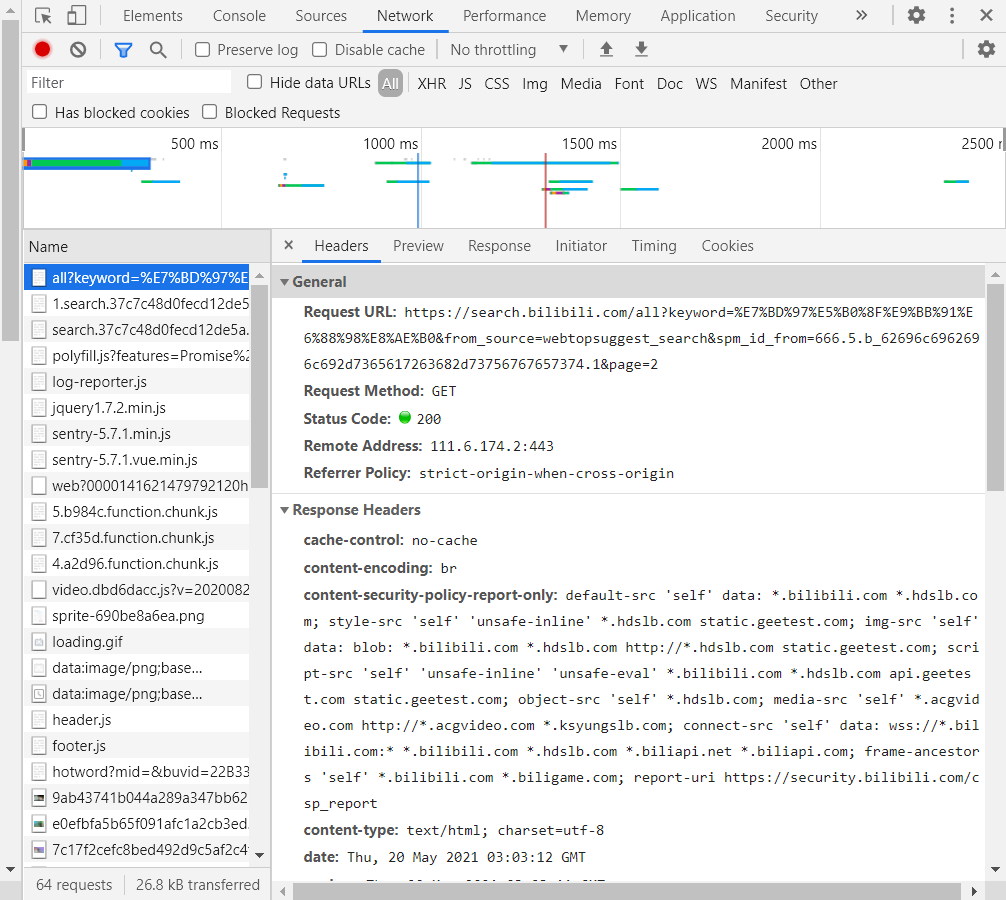Screen dimensions: 1006x900
Task: Select the 7c17f2cefc8bed492d9c5af2c4 image request
Action: coord(137,849)
